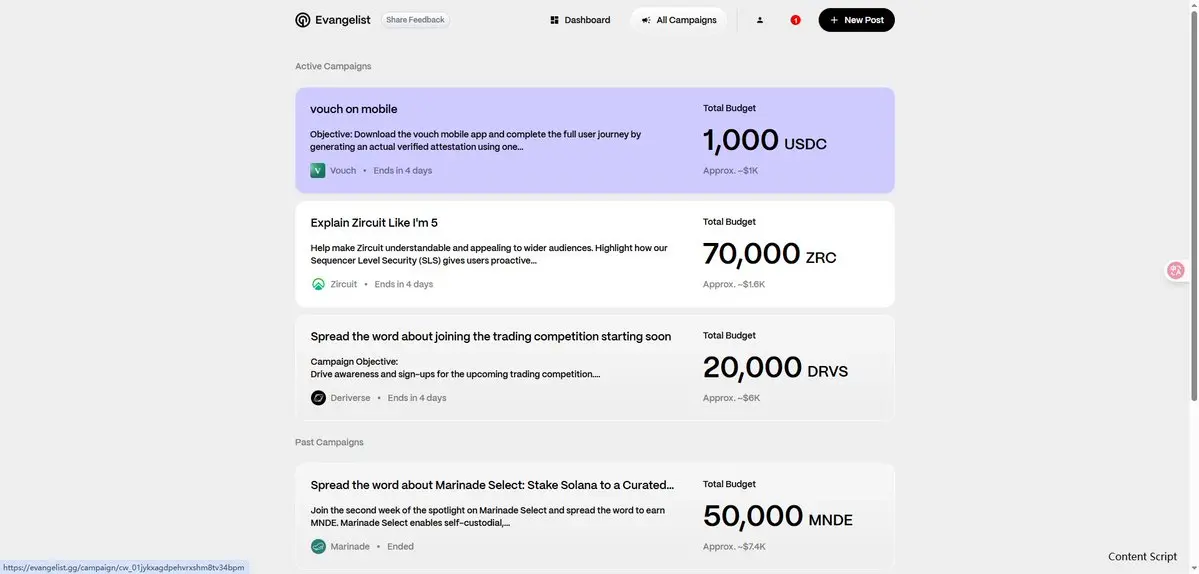The image size is (1199, 574).
Task: Click the Evangelist brand name
Action: [x=343, y=20]
